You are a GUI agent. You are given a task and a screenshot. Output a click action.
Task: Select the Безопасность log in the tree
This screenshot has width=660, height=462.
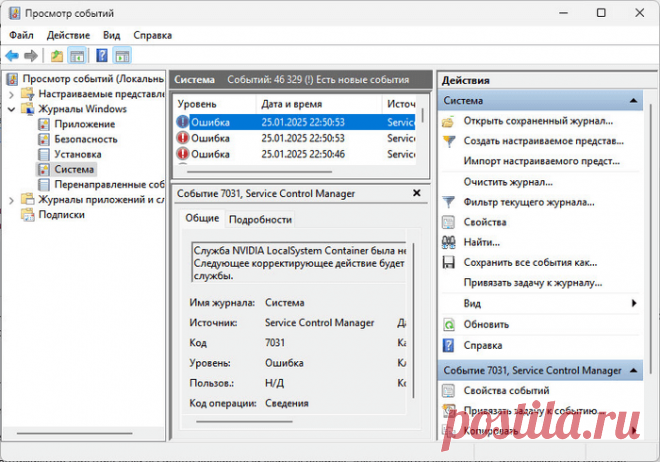tap(86, 139)
